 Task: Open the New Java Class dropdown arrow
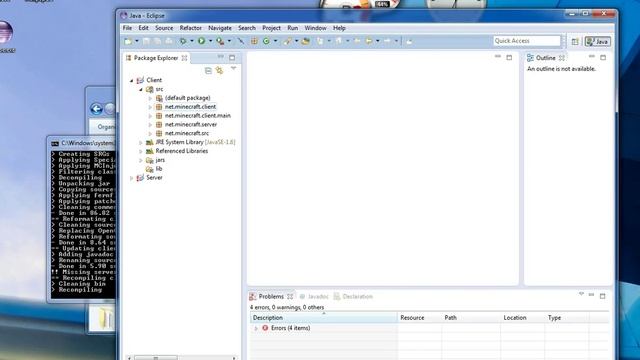275,41
